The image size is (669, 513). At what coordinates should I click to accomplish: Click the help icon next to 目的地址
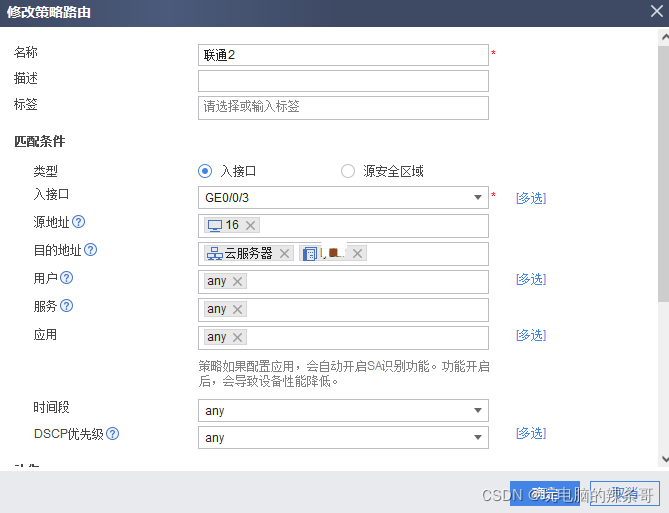[90, 250]
